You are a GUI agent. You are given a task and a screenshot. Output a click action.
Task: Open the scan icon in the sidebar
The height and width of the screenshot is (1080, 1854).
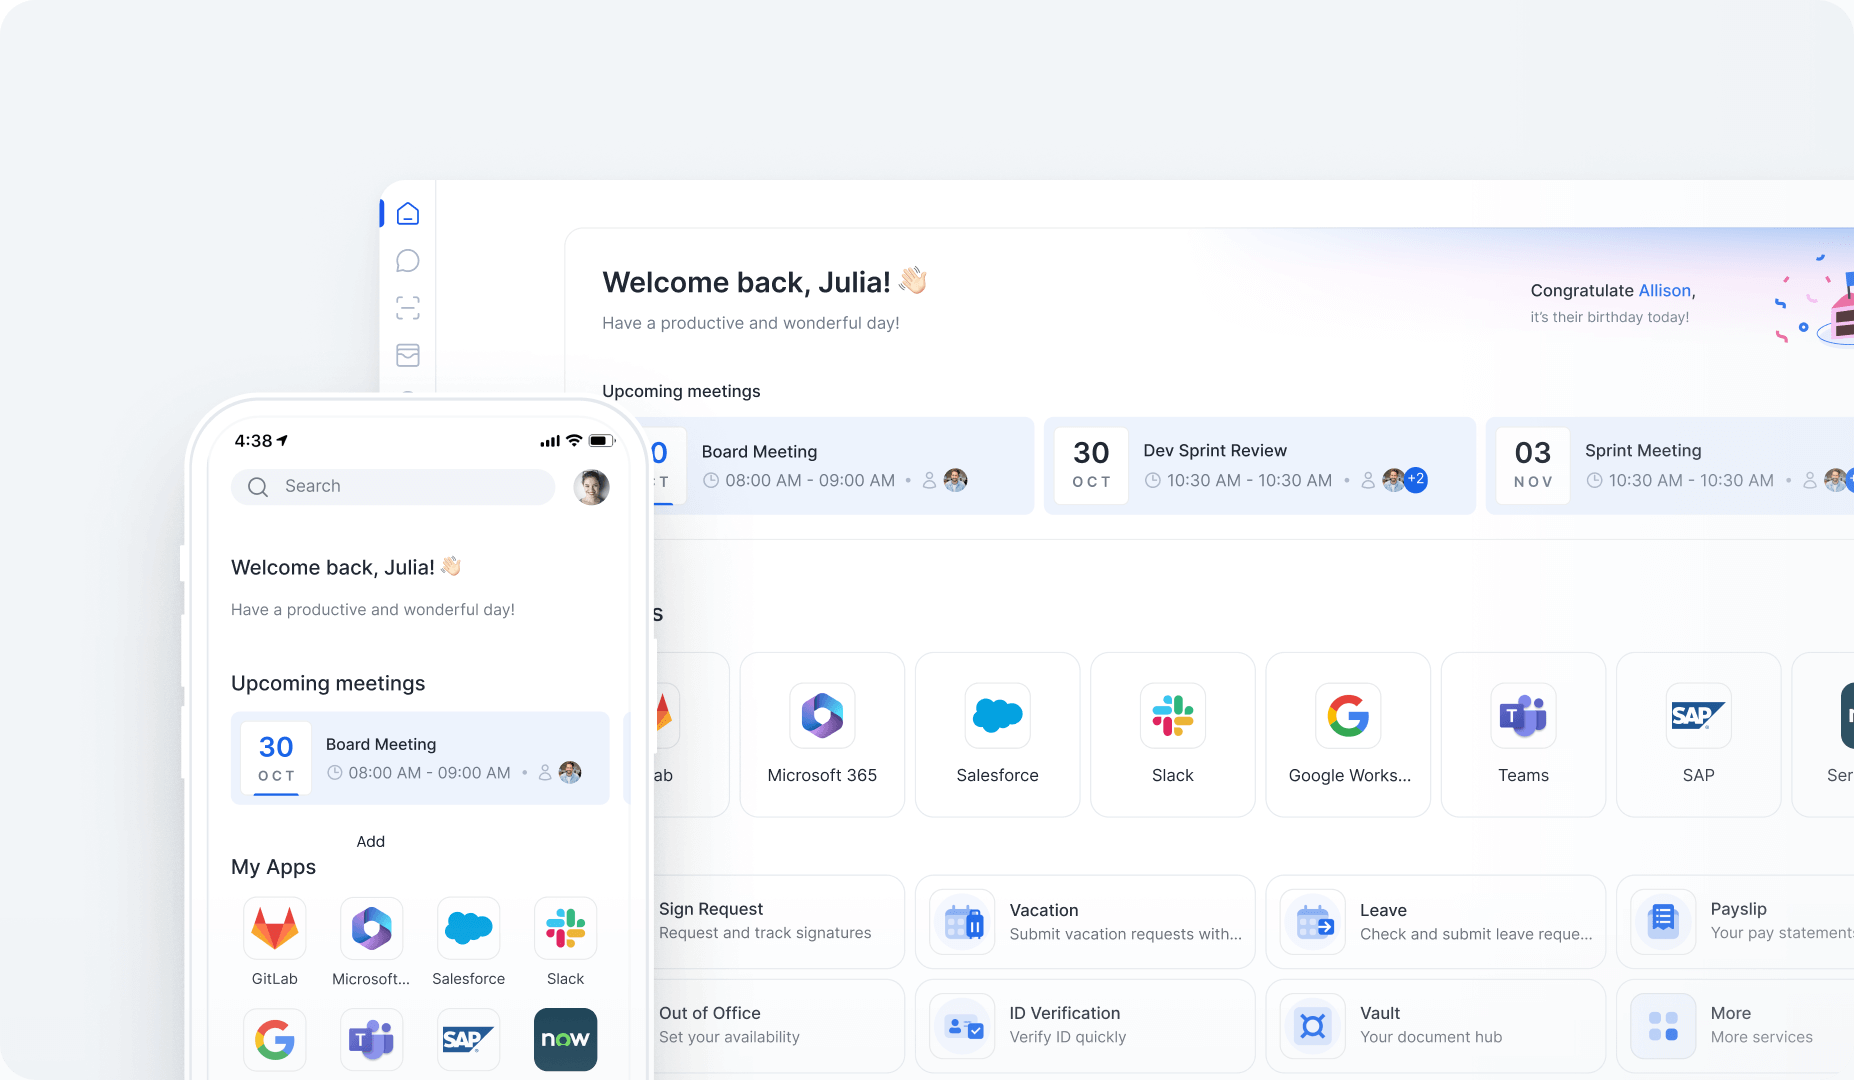point(408,308)
